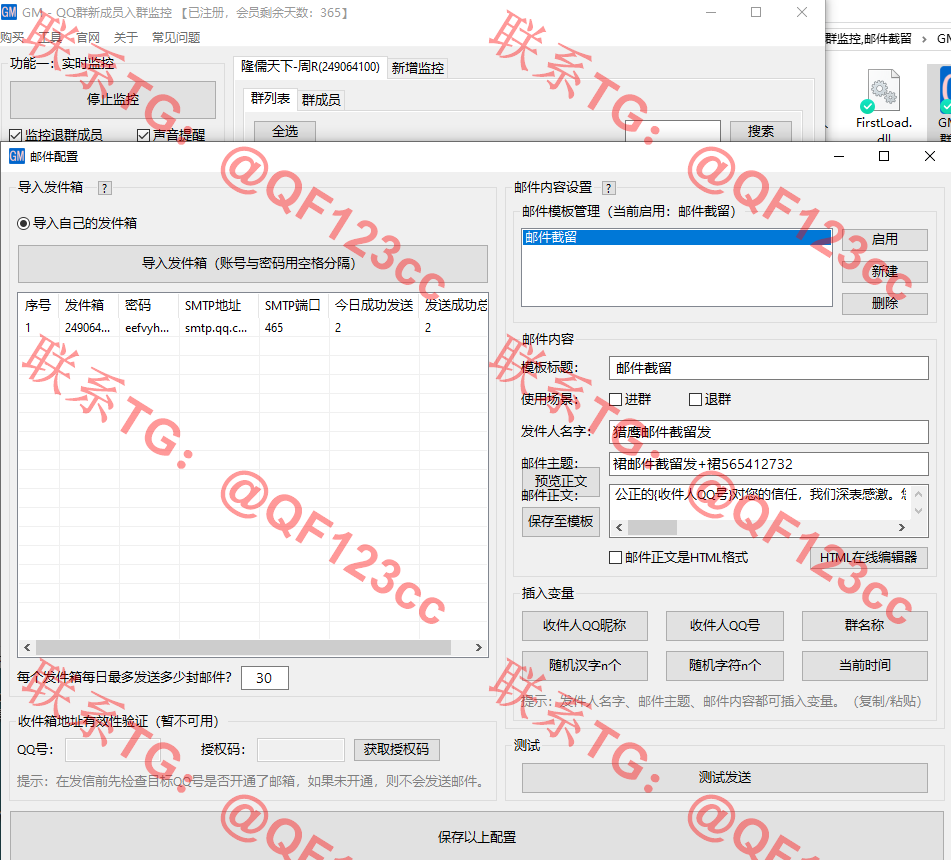Click the GM icon of the monitor window

8,12
